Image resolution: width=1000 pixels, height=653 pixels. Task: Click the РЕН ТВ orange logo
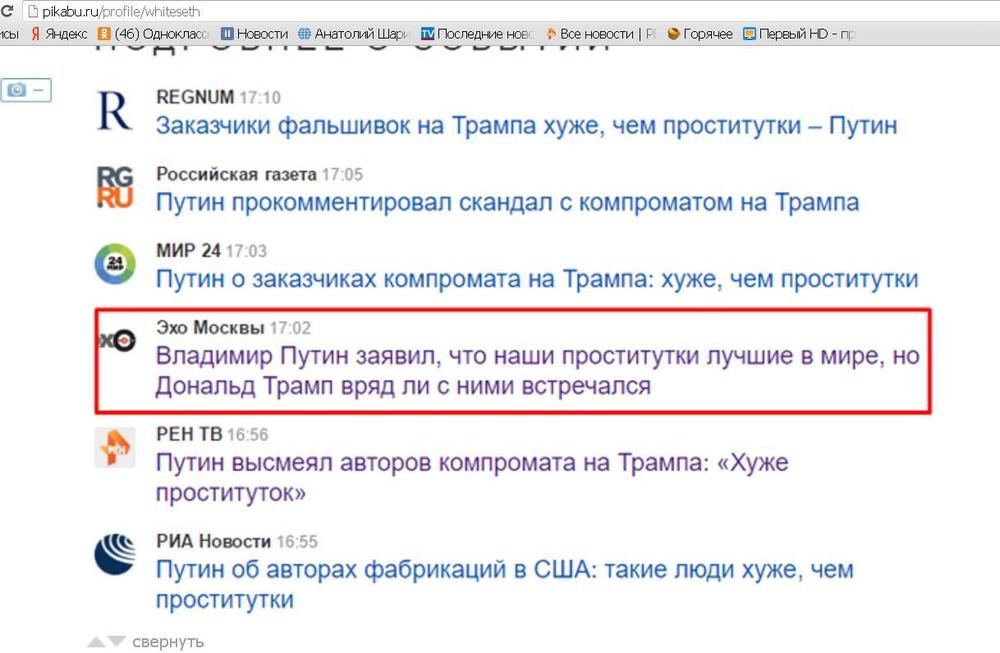115,448
